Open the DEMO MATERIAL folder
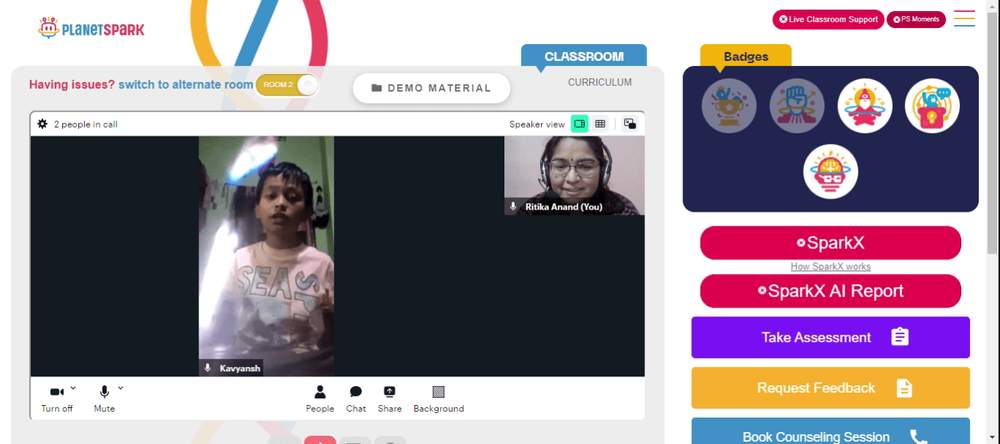1000x444 pixels. [431, 88]
